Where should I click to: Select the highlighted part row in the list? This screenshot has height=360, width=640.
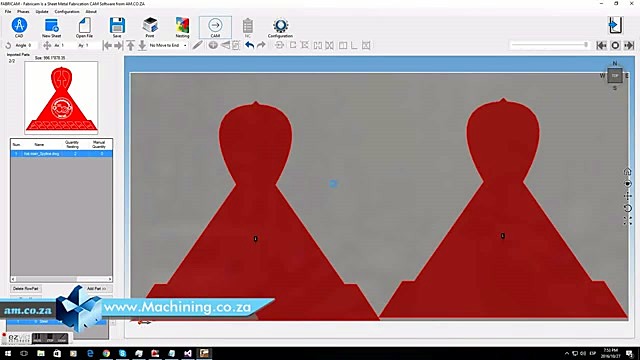(61, 154)
